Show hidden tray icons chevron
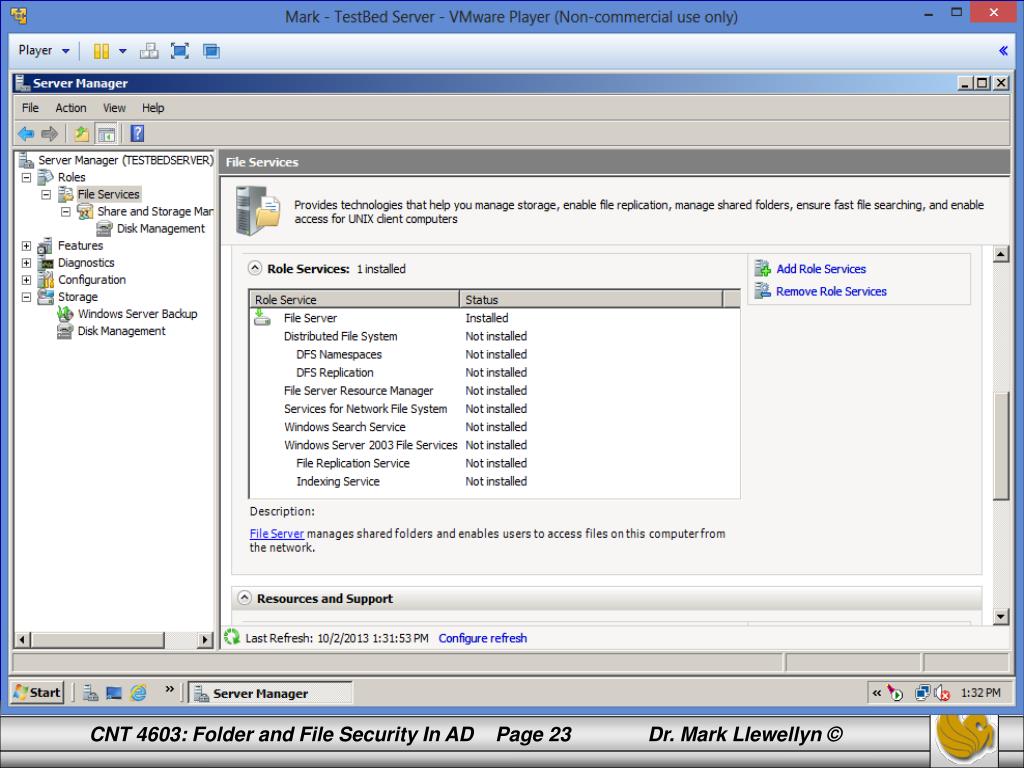Viewport: 1024px width, 768px height. point(876,693)
